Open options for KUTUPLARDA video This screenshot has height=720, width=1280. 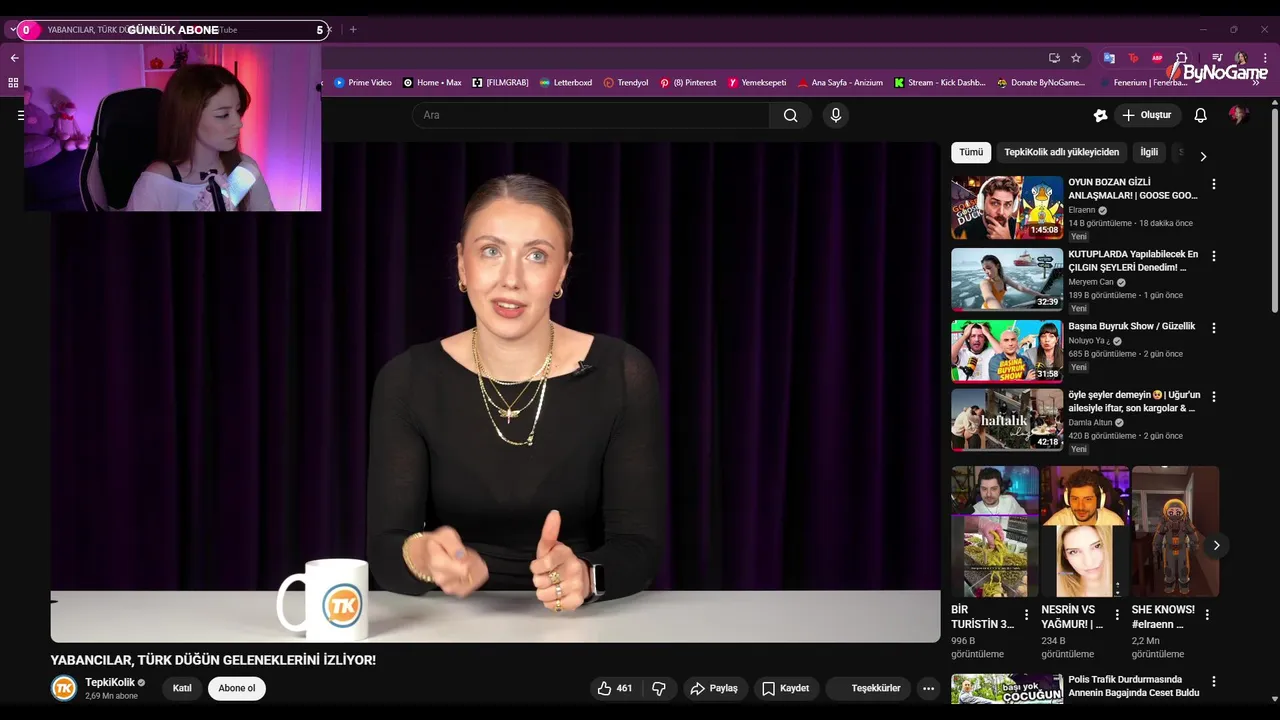pyautogui.click(x=1214, y=256)
